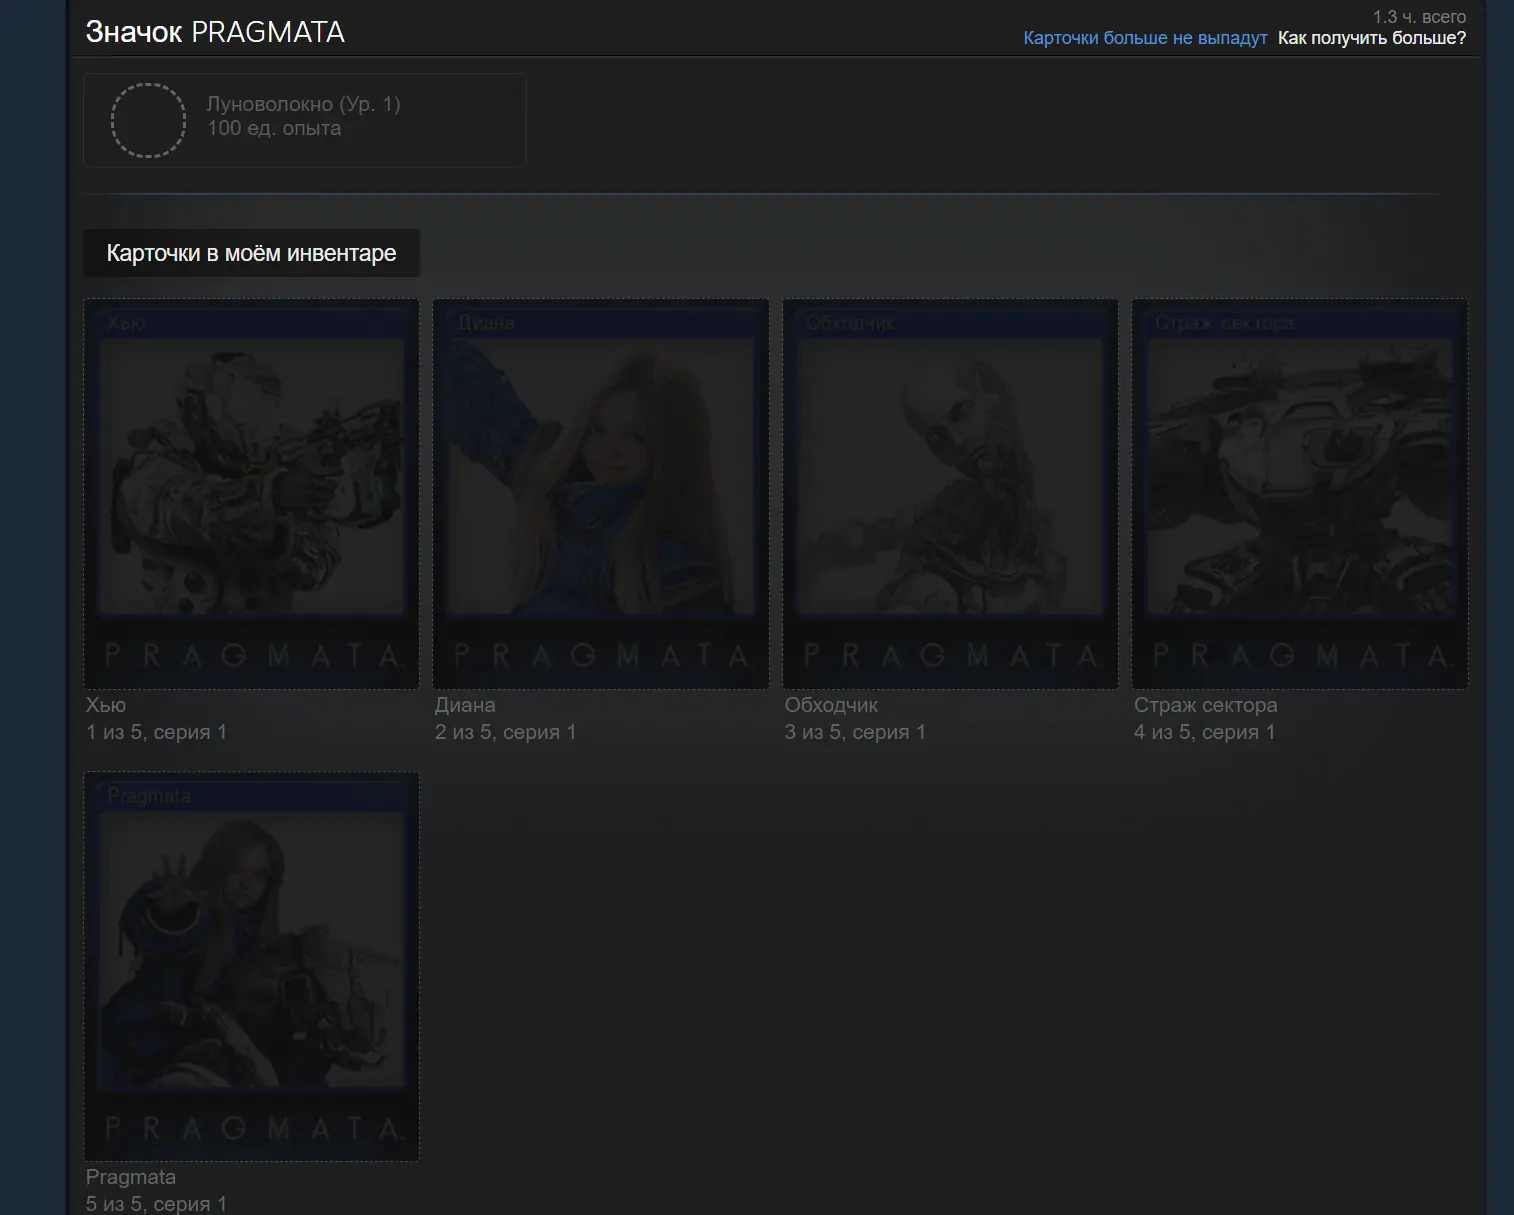Open the Диана trading card

[x=601, y=494]
